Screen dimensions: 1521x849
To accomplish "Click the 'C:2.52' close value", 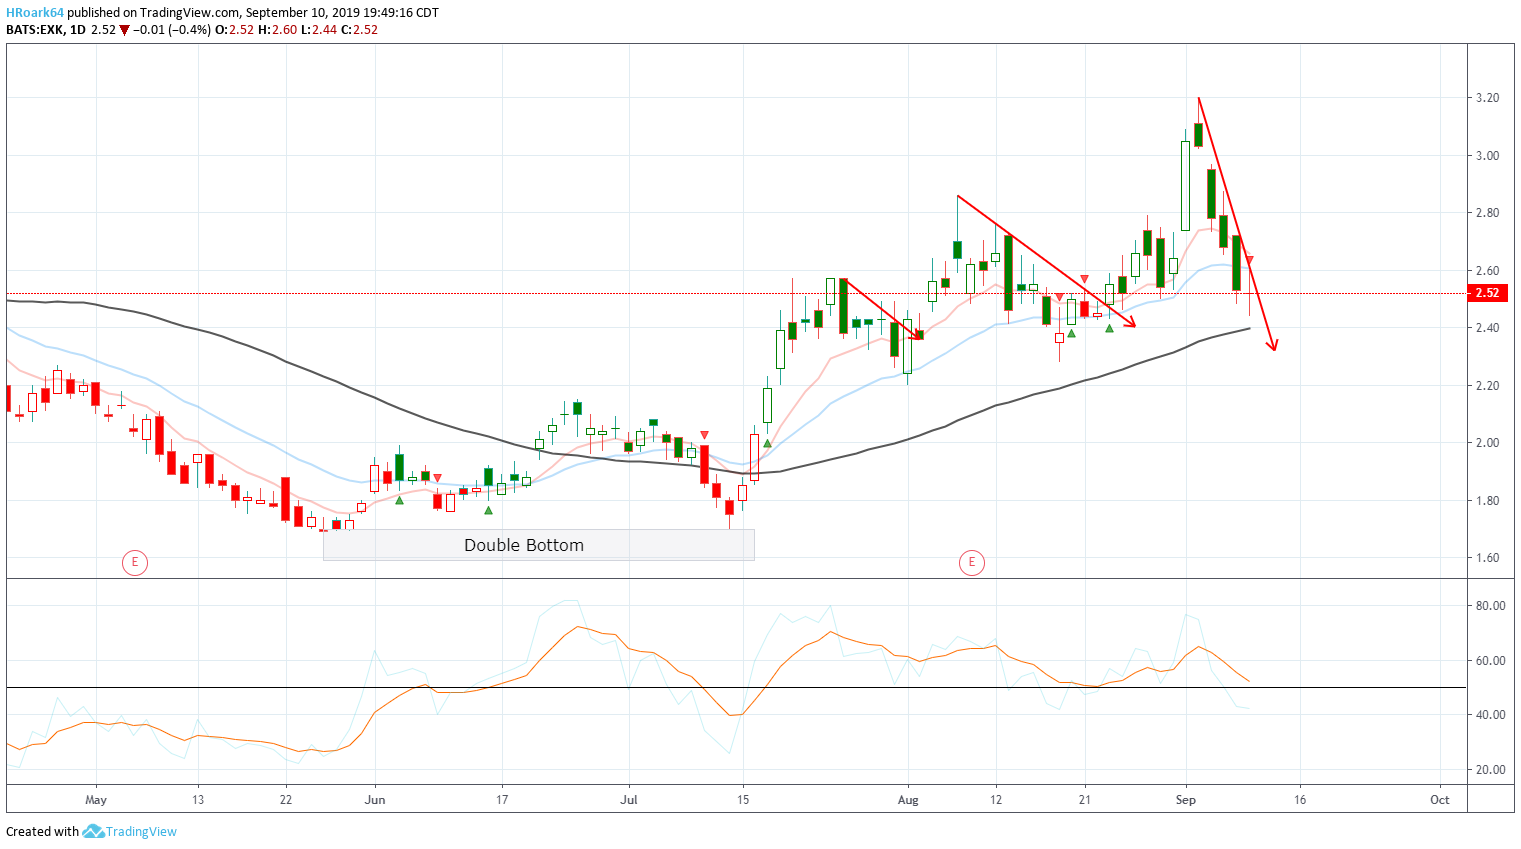I will (359, 30).
